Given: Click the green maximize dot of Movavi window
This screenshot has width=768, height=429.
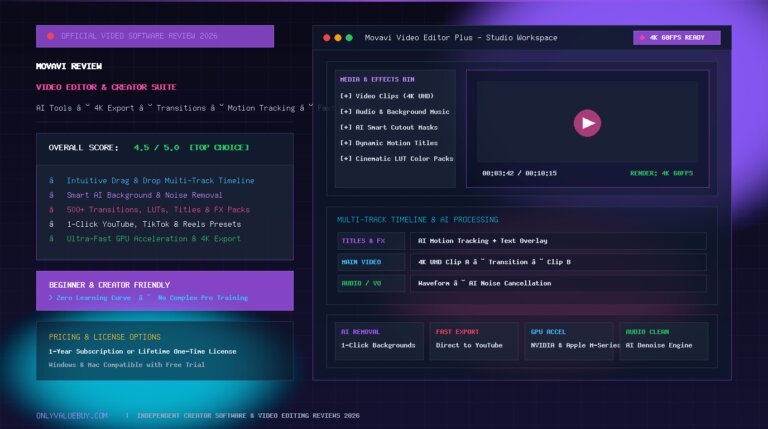Looking at the screenshot, I should pos(349,38).
